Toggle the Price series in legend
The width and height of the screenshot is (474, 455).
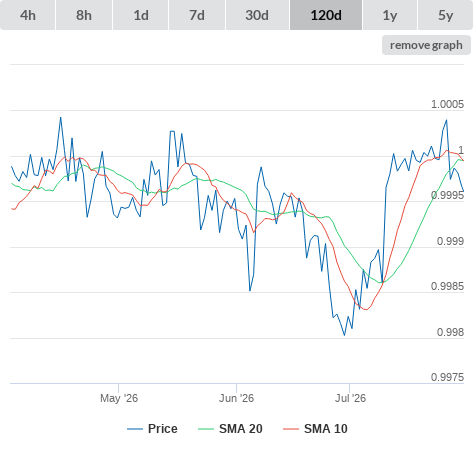163,429
